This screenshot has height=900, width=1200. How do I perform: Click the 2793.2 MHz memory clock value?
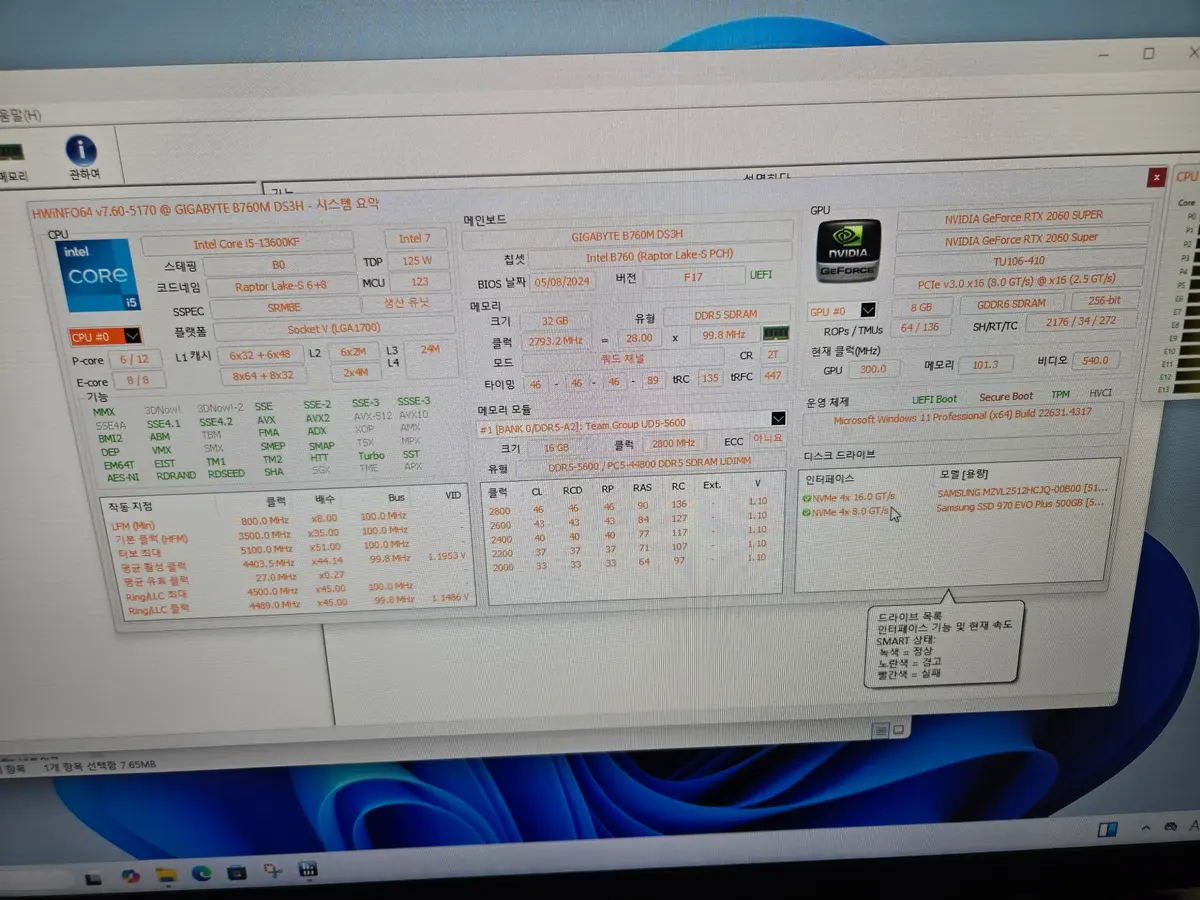558,340
